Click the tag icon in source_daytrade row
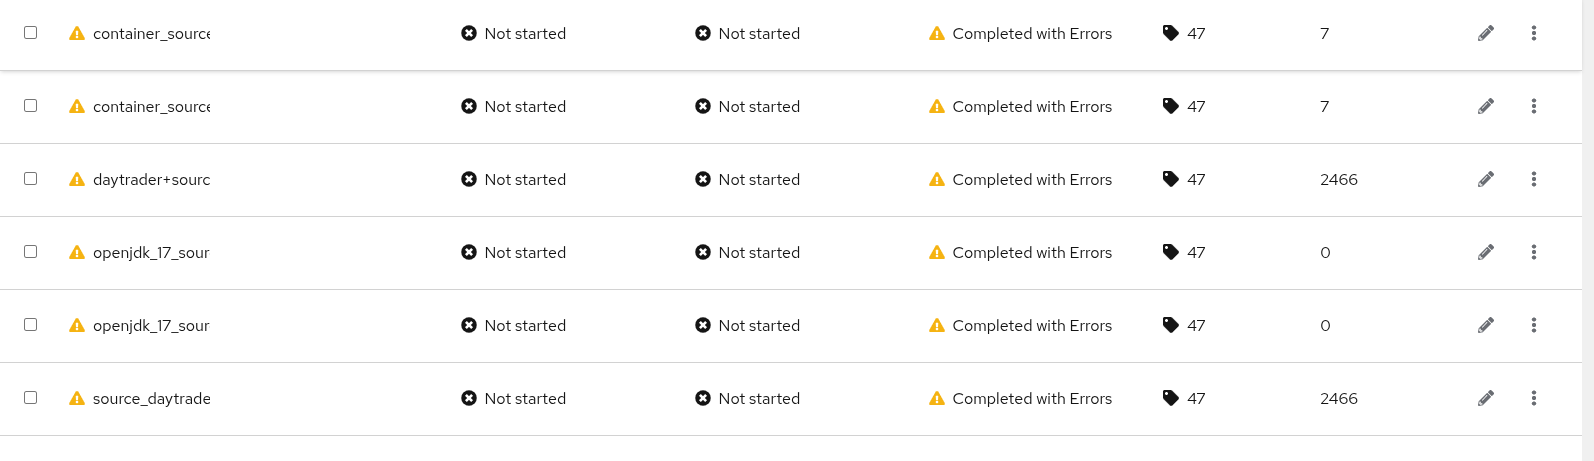The width and height of the screenshot is (1594, 461). pyautogui.click(x=1171, y=398)
